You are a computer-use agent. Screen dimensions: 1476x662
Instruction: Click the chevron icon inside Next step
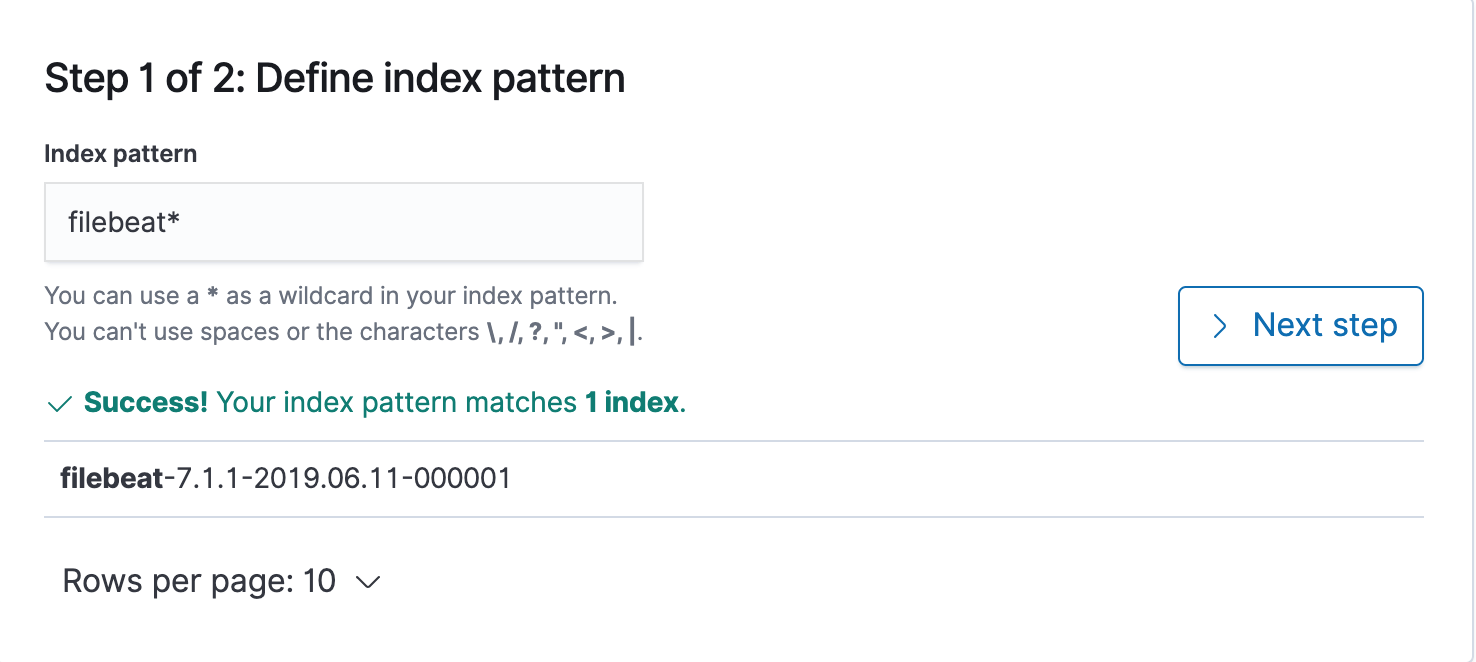click(1219, 326)
